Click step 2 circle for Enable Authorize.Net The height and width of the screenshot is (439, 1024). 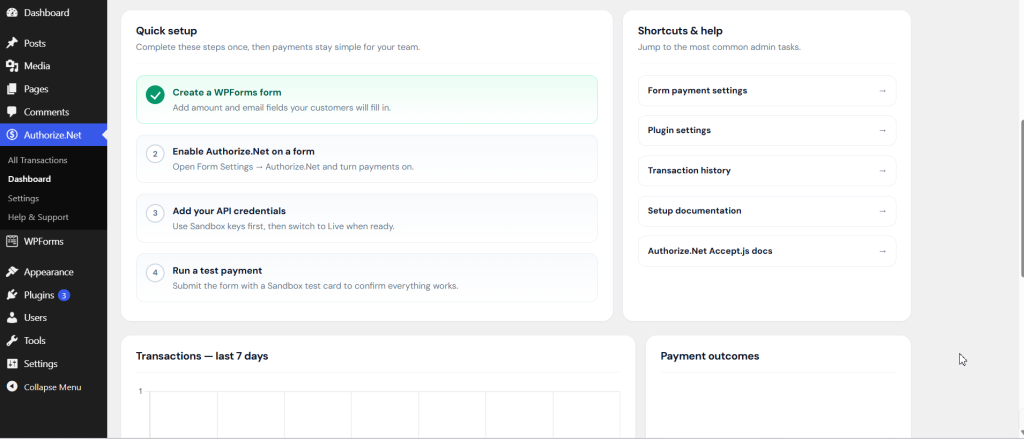(x=155, y=154)
